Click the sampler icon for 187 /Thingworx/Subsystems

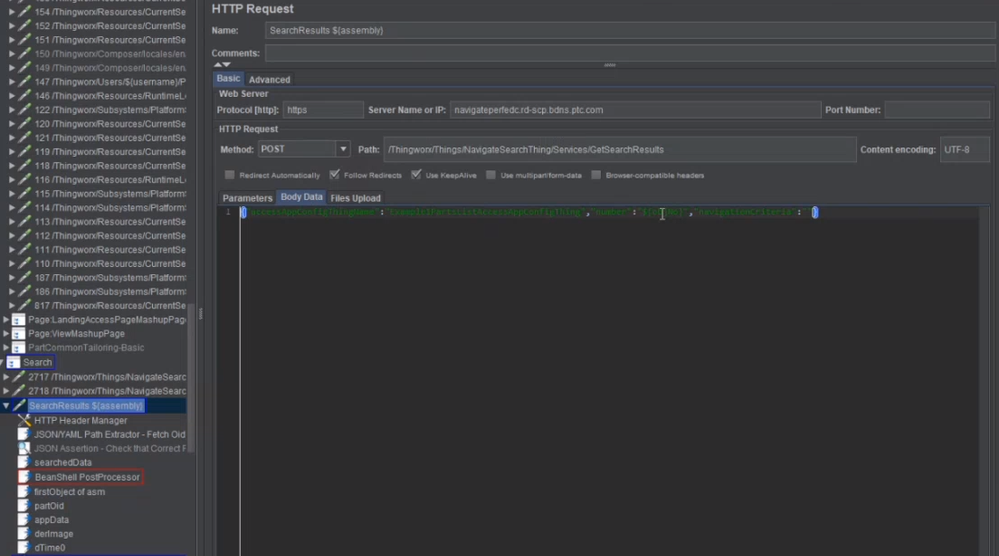click(24, 278)
